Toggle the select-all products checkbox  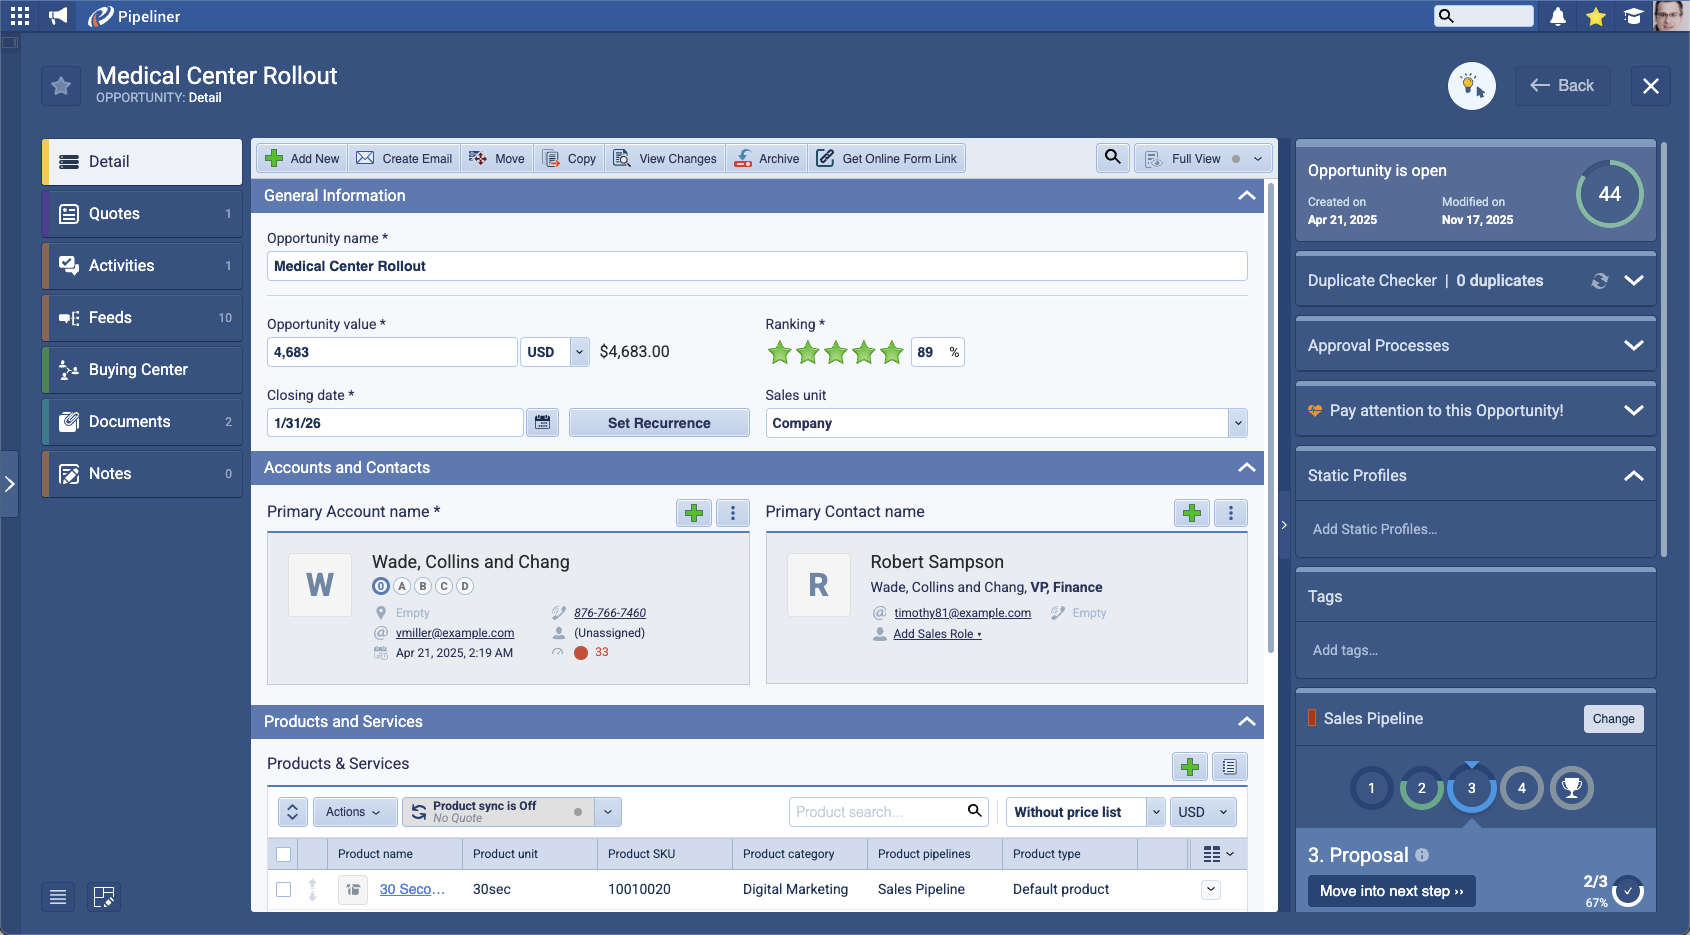[284, 854]
